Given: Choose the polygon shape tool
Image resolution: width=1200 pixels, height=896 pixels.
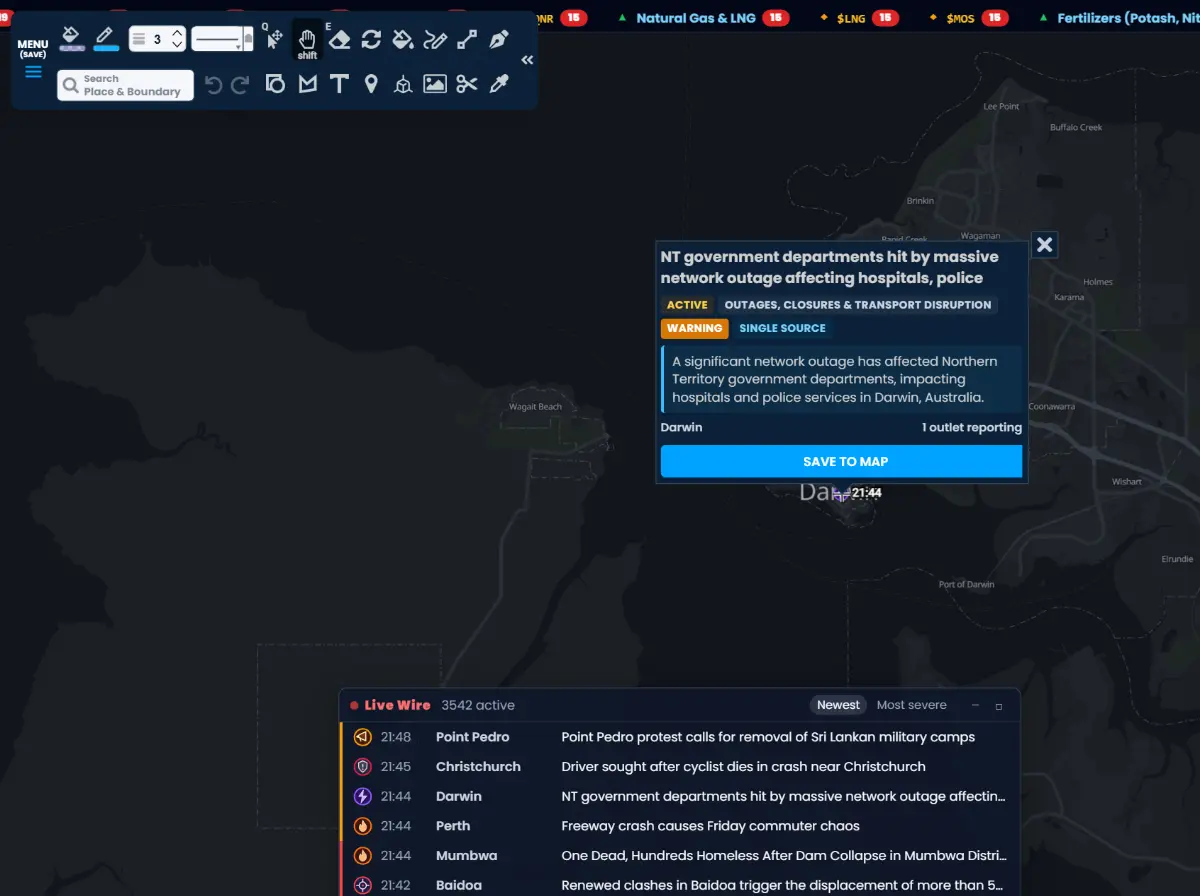Looking at the screenshot, I should [x=307, y=84].
